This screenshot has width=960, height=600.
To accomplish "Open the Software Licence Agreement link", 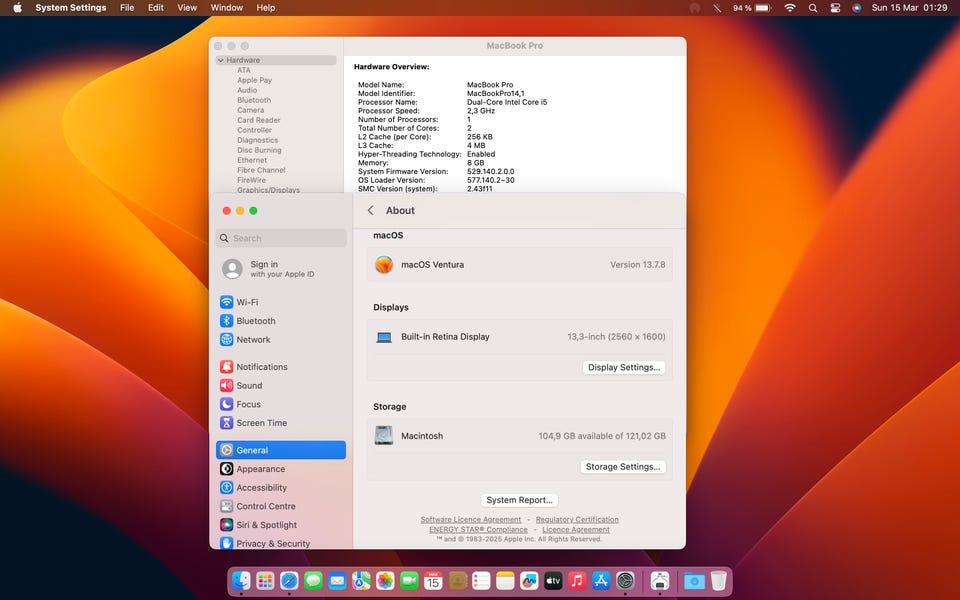I will [470, 520].
